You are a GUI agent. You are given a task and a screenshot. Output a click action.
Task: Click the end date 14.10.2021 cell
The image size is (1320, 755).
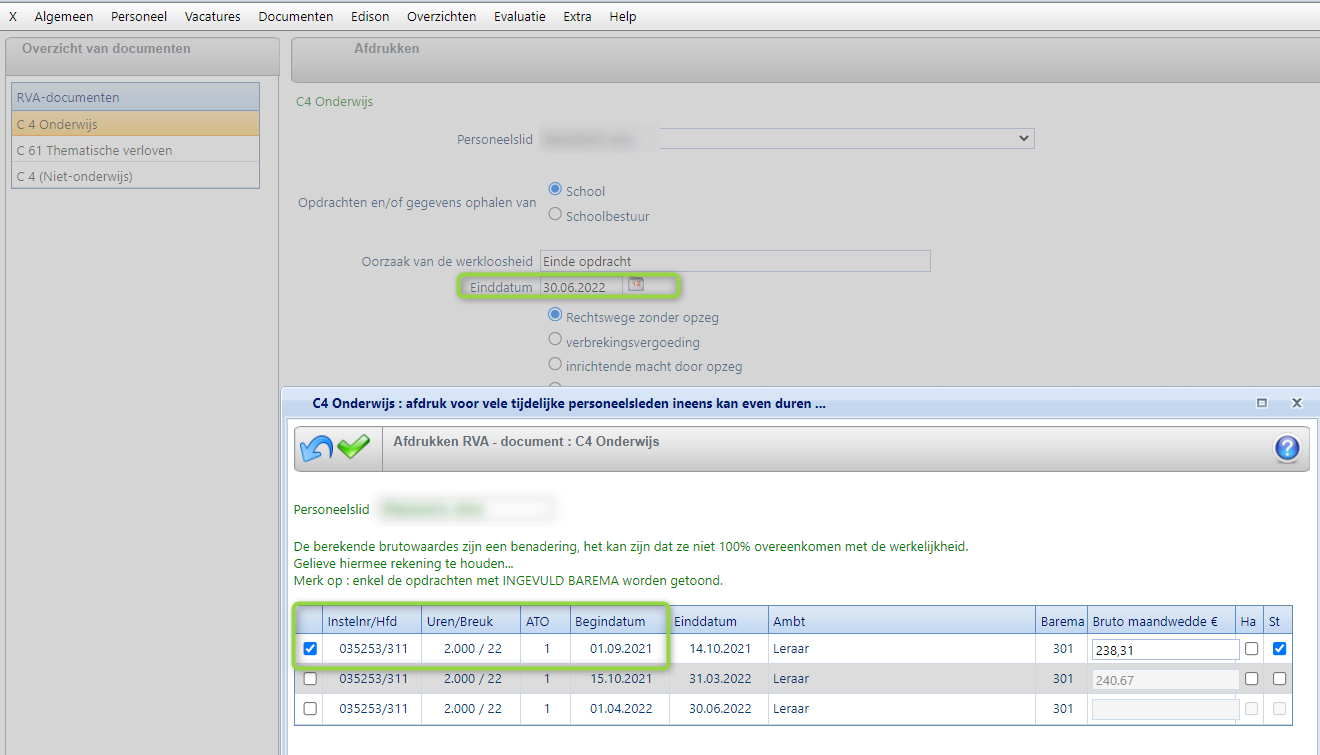pos(719,648)
